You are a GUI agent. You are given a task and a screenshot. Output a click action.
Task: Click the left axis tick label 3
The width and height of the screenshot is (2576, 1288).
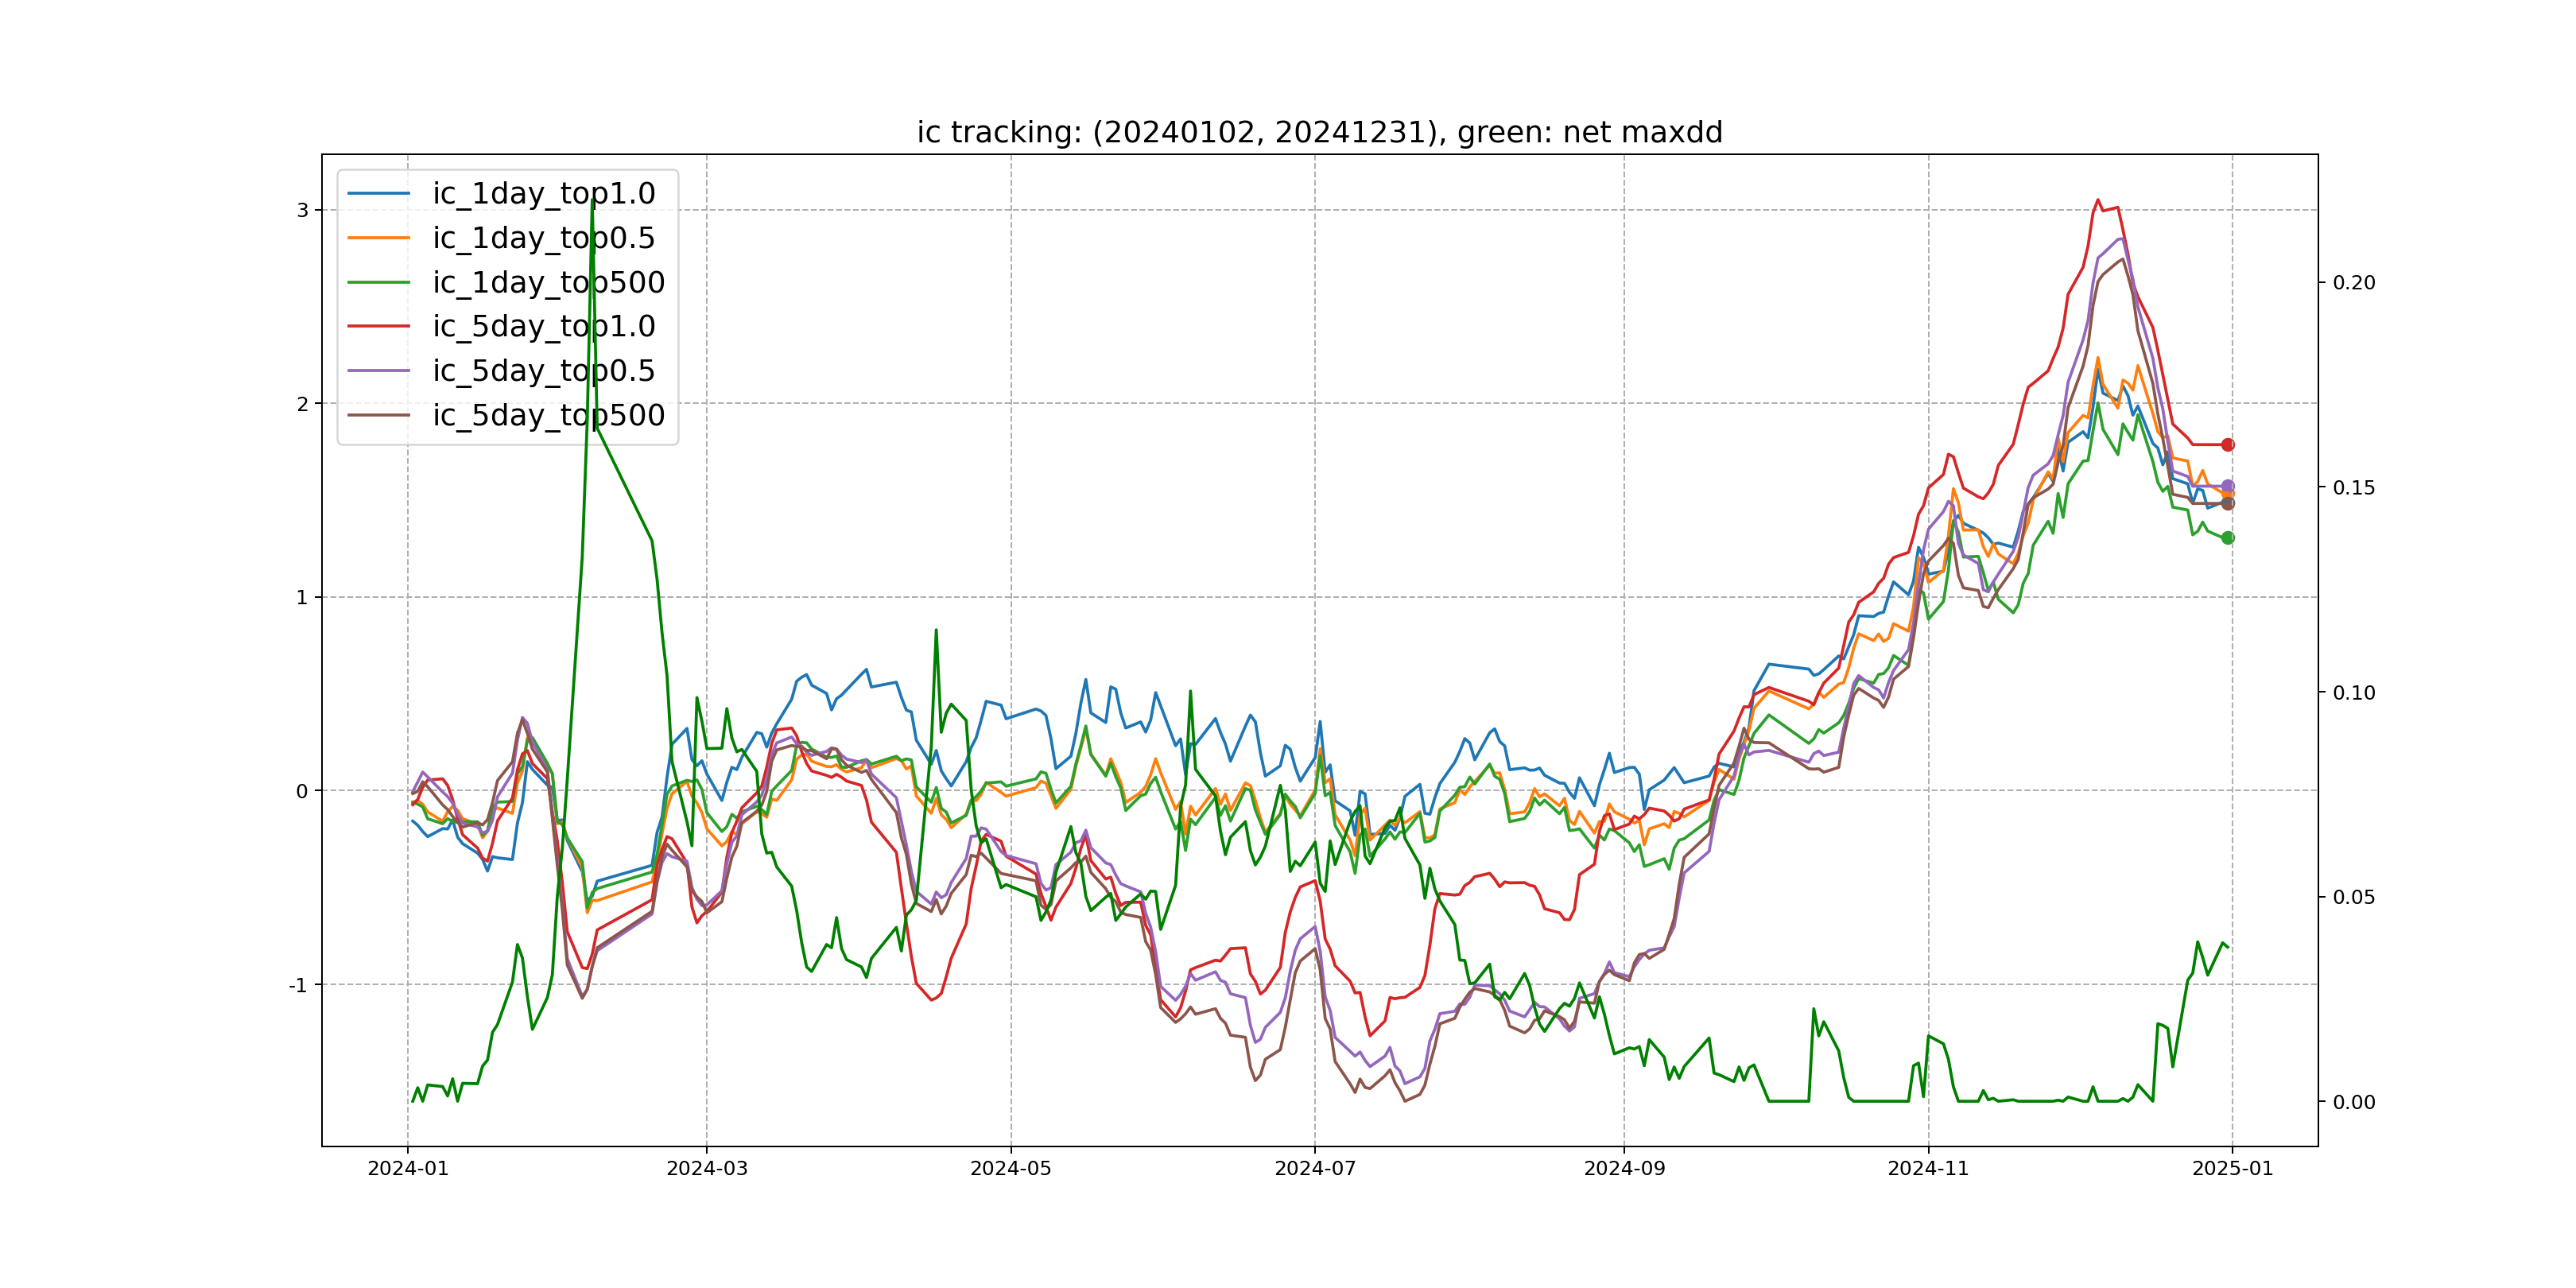pyautogui.click(x=302, y=210)
